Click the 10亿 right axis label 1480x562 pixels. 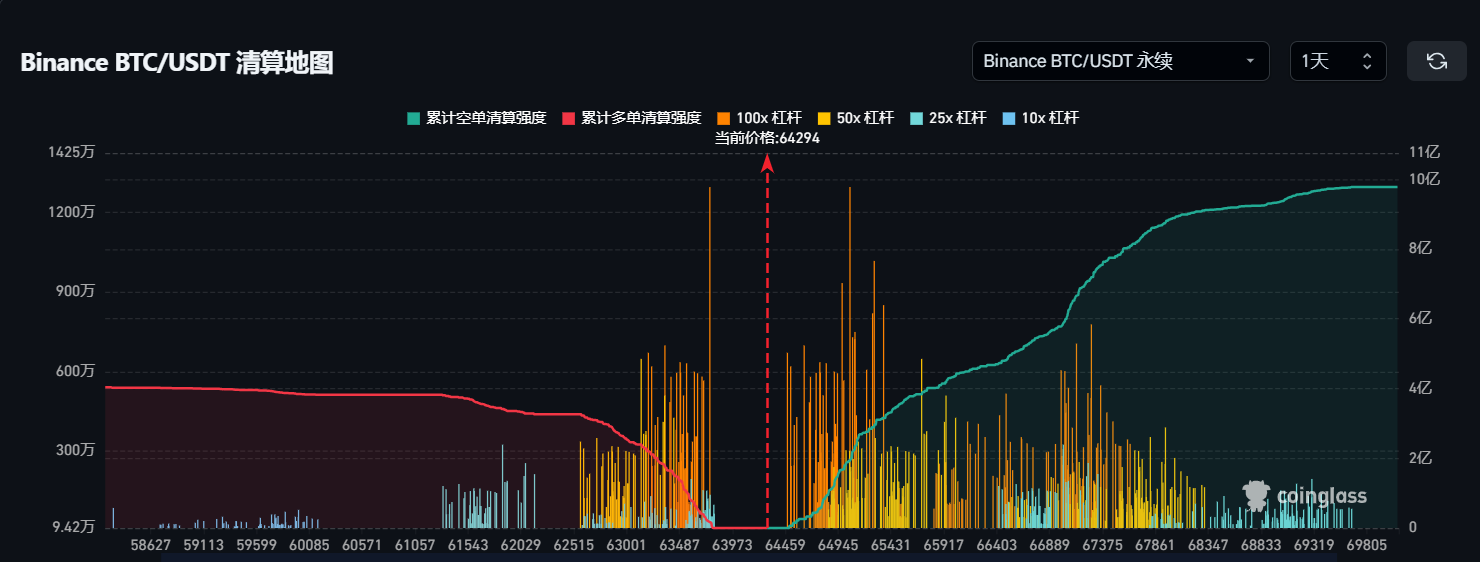click(x=1423, y=179)
